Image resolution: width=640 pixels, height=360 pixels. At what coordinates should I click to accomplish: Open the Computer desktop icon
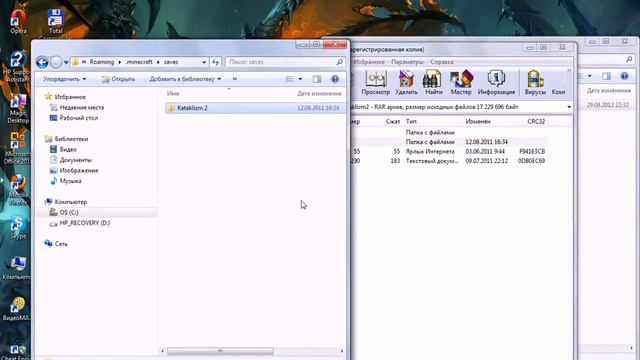click(16, 268)
